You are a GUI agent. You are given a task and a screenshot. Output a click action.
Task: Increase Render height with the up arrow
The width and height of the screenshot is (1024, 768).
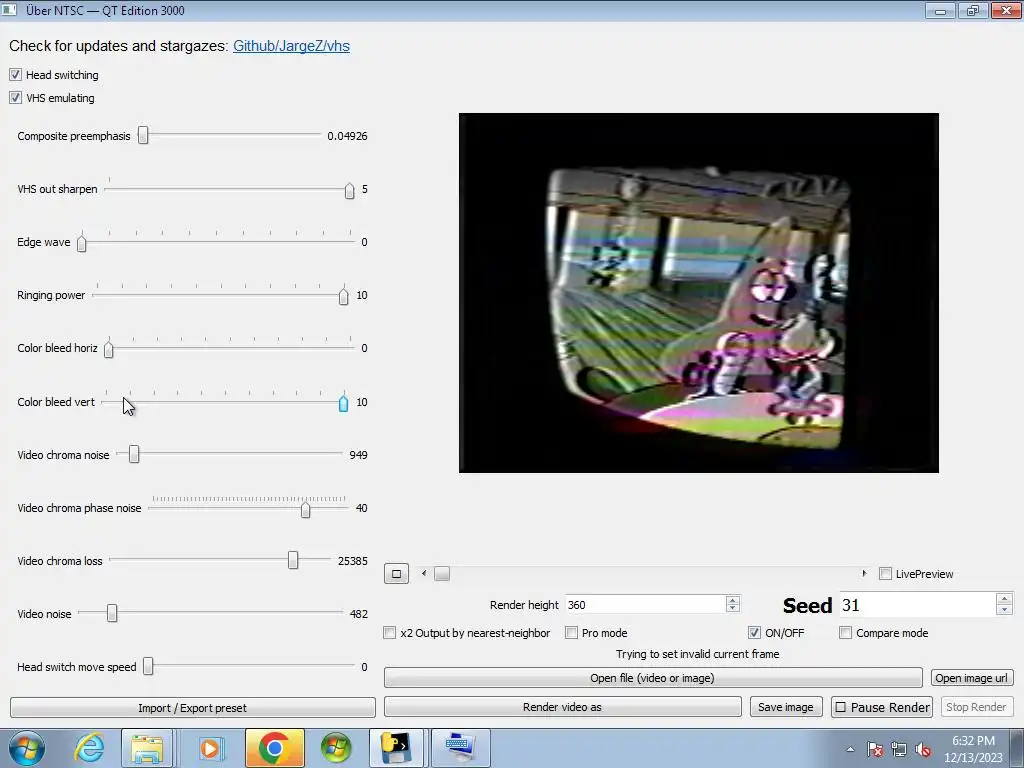(x=733, y=600)
